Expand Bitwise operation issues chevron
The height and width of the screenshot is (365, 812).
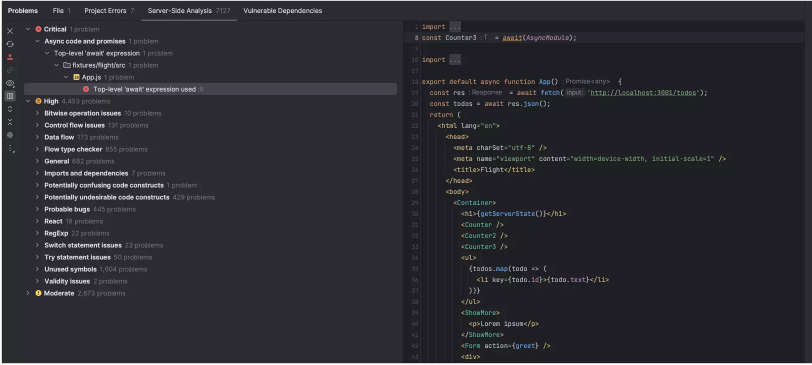(x=37, y=113)
